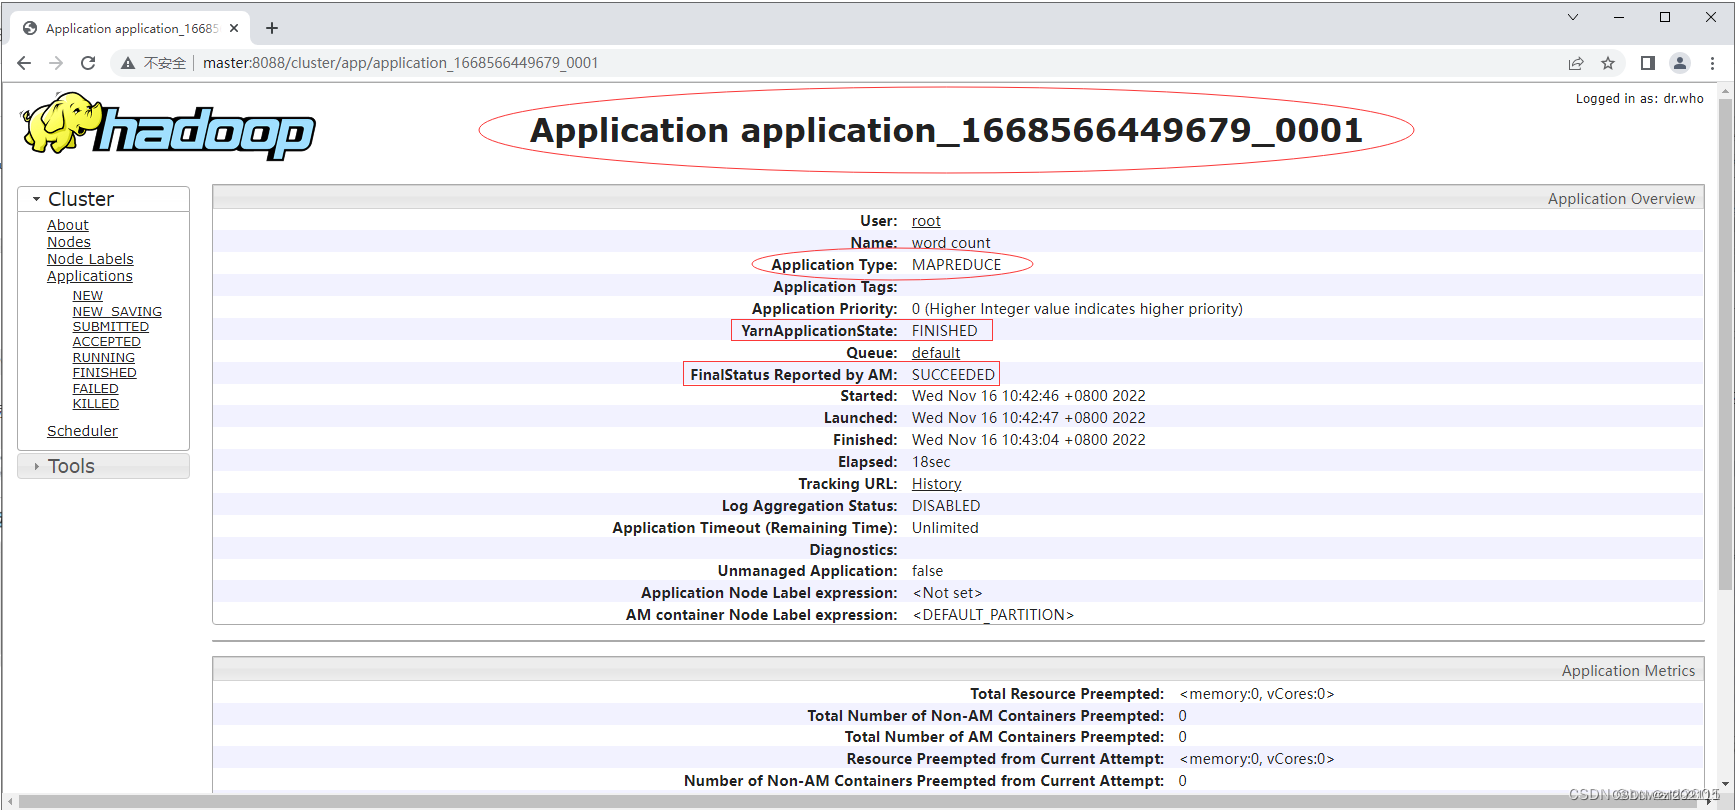Open a new browser tab
The image size is (1735, 810).
click(272, 28)
